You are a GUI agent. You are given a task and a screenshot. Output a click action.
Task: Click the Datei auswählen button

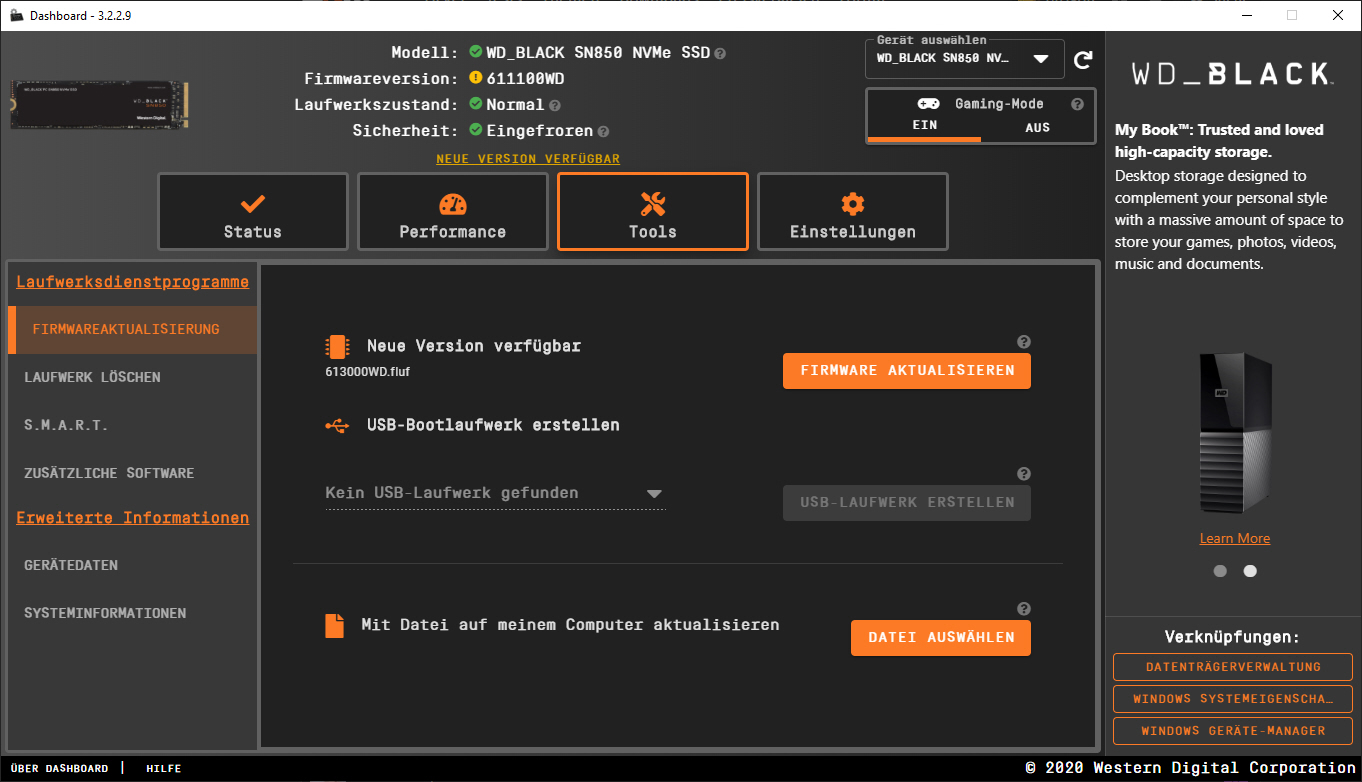coord(941,637)
